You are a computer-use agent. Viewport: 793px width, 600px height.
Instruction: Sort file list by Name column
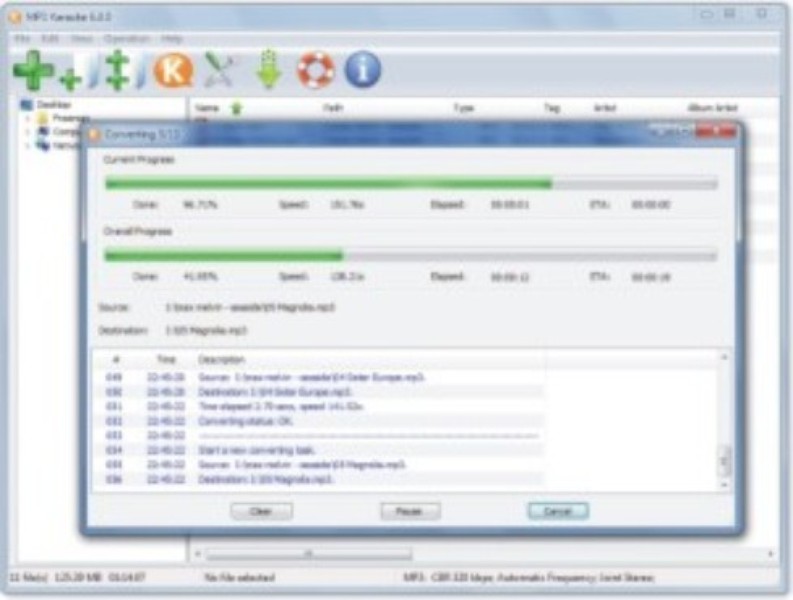[207, 108]
